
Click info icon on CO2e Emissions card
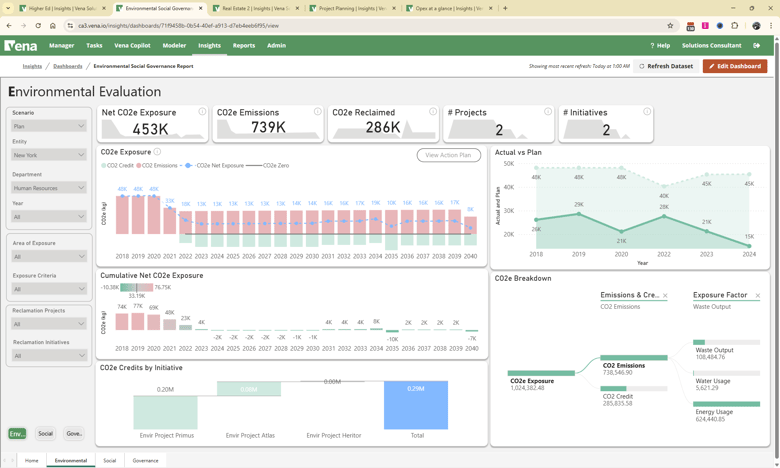(318, 112)
